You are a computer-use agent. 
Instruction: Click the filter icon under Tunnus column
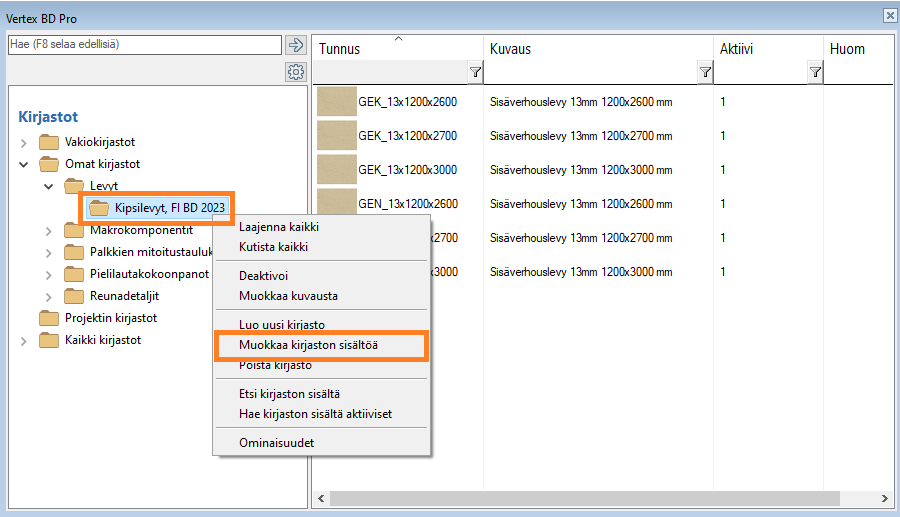(x=475, y=72)
